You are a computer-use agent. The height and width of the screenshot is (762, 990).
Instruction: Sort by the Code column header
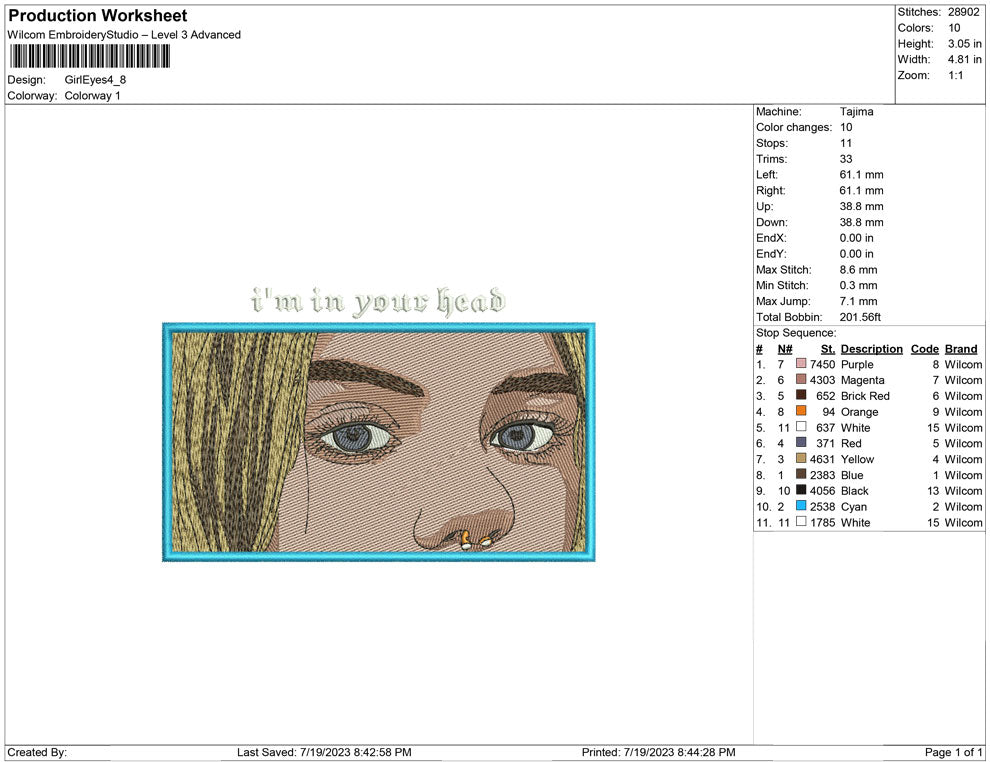[x=924, y=348]
